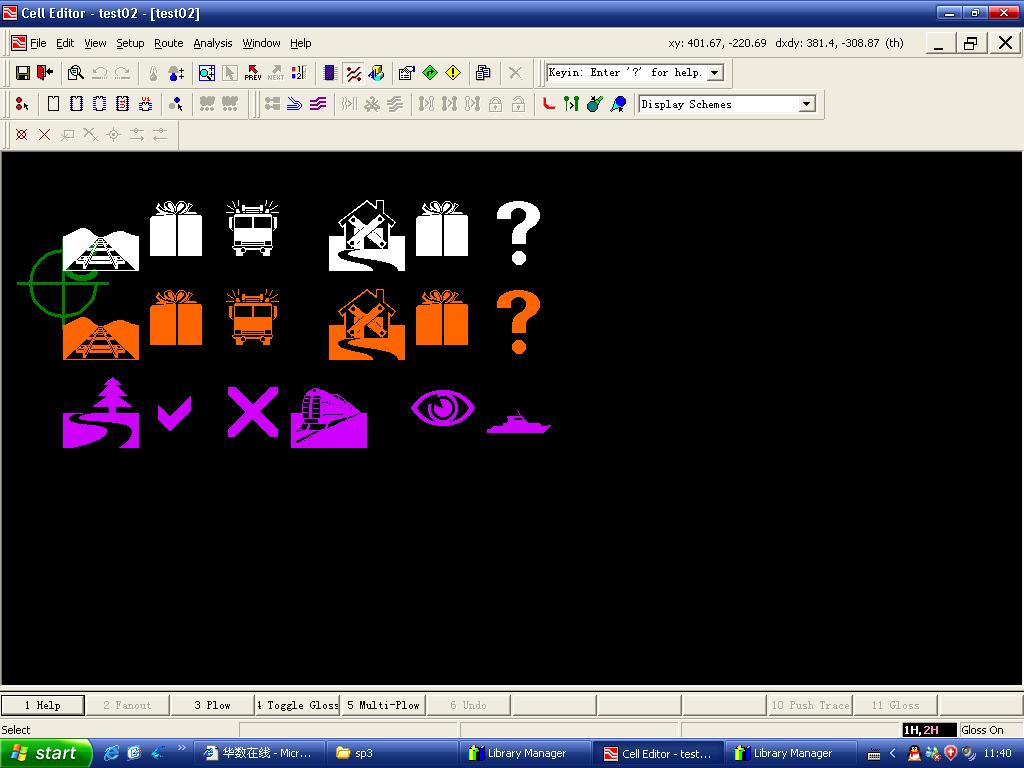Click the U1 reference designator icon
Image resolution: width=1024 pixels, height=768 pixels.
(x=145, y=104)
